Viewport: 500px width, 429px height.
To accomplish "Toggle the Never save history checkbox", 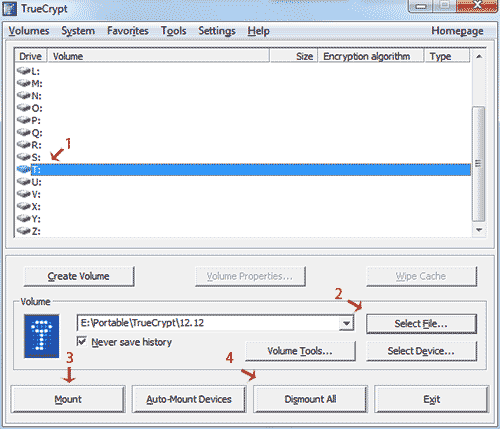I will point(82,342).
